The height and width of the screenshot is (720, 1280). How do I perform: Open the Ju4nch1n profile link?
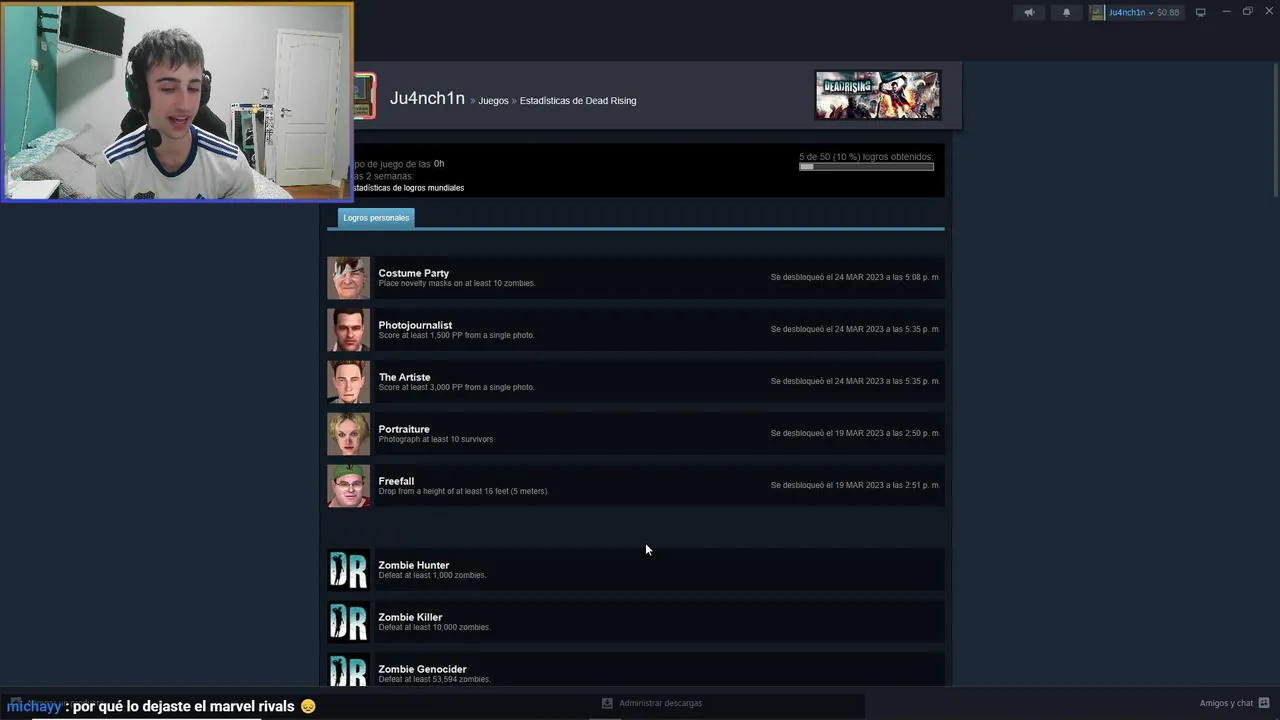427,98
